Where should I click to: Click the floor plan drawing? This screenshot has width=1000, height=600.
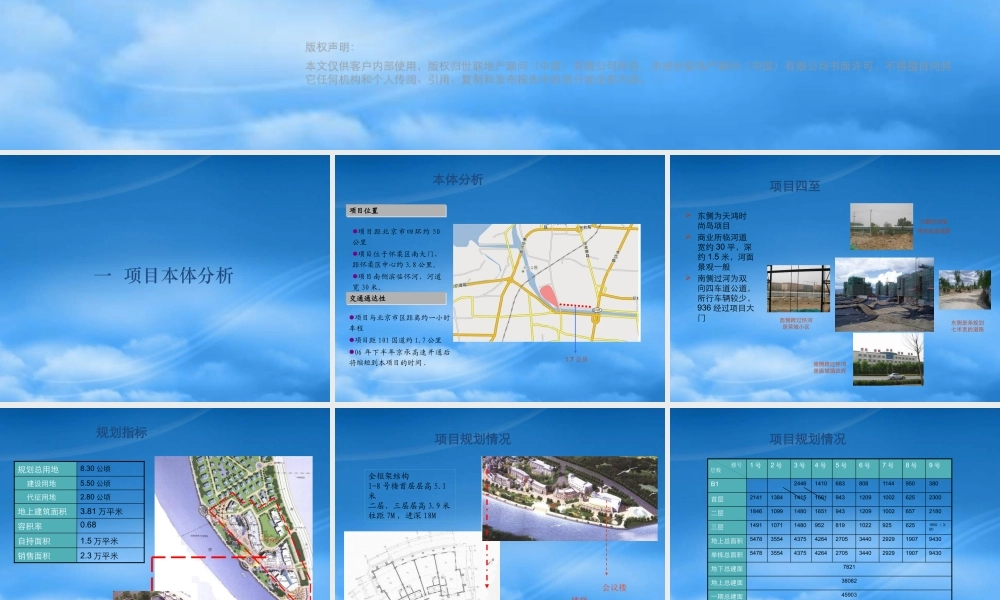coord(422,566)
